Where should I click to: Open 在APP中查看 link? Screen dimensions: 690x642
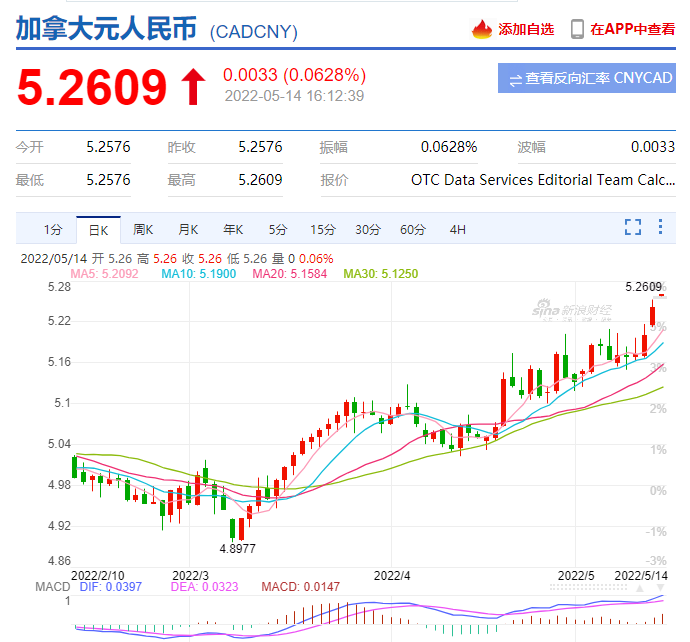pyautogui.click(x=632, y=29)
